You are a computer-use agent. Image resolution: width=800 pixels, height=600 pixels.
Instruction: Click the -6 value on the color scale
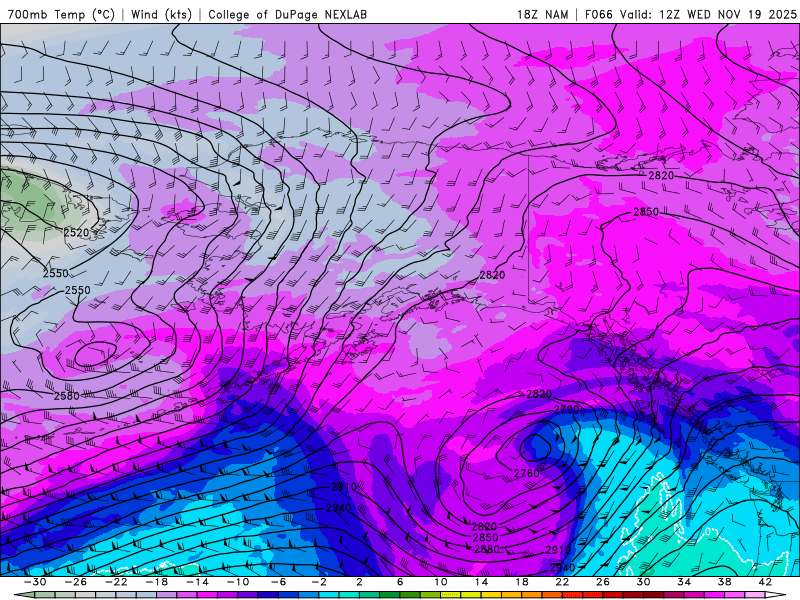(x=278, y=582)
